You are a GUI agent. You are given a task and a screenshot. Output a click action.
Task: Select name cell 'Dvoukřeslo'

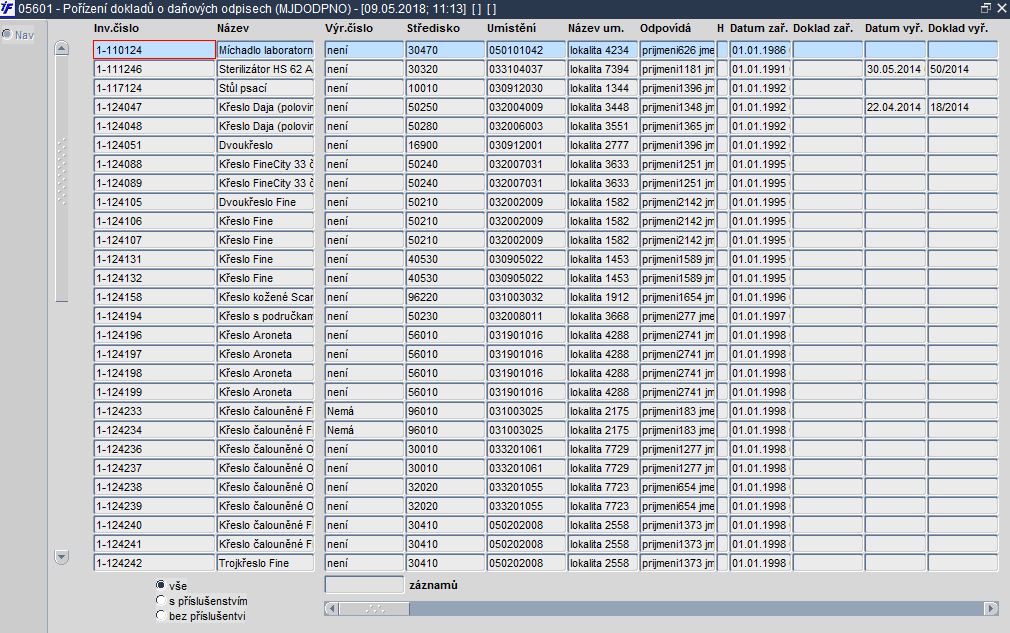(x=265, y=145)
